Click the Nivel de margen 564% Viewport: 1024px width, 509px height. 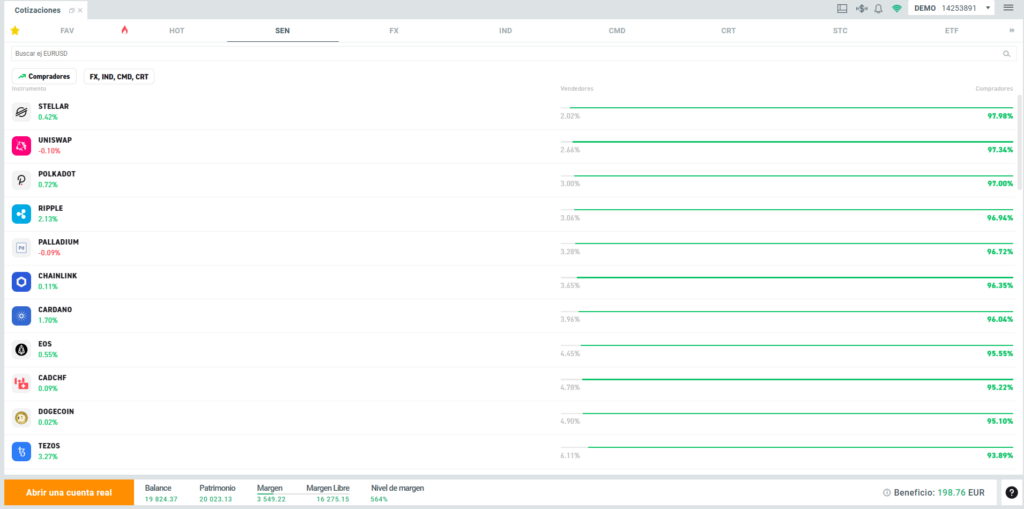pyautogui.click(x=379, y=499)
